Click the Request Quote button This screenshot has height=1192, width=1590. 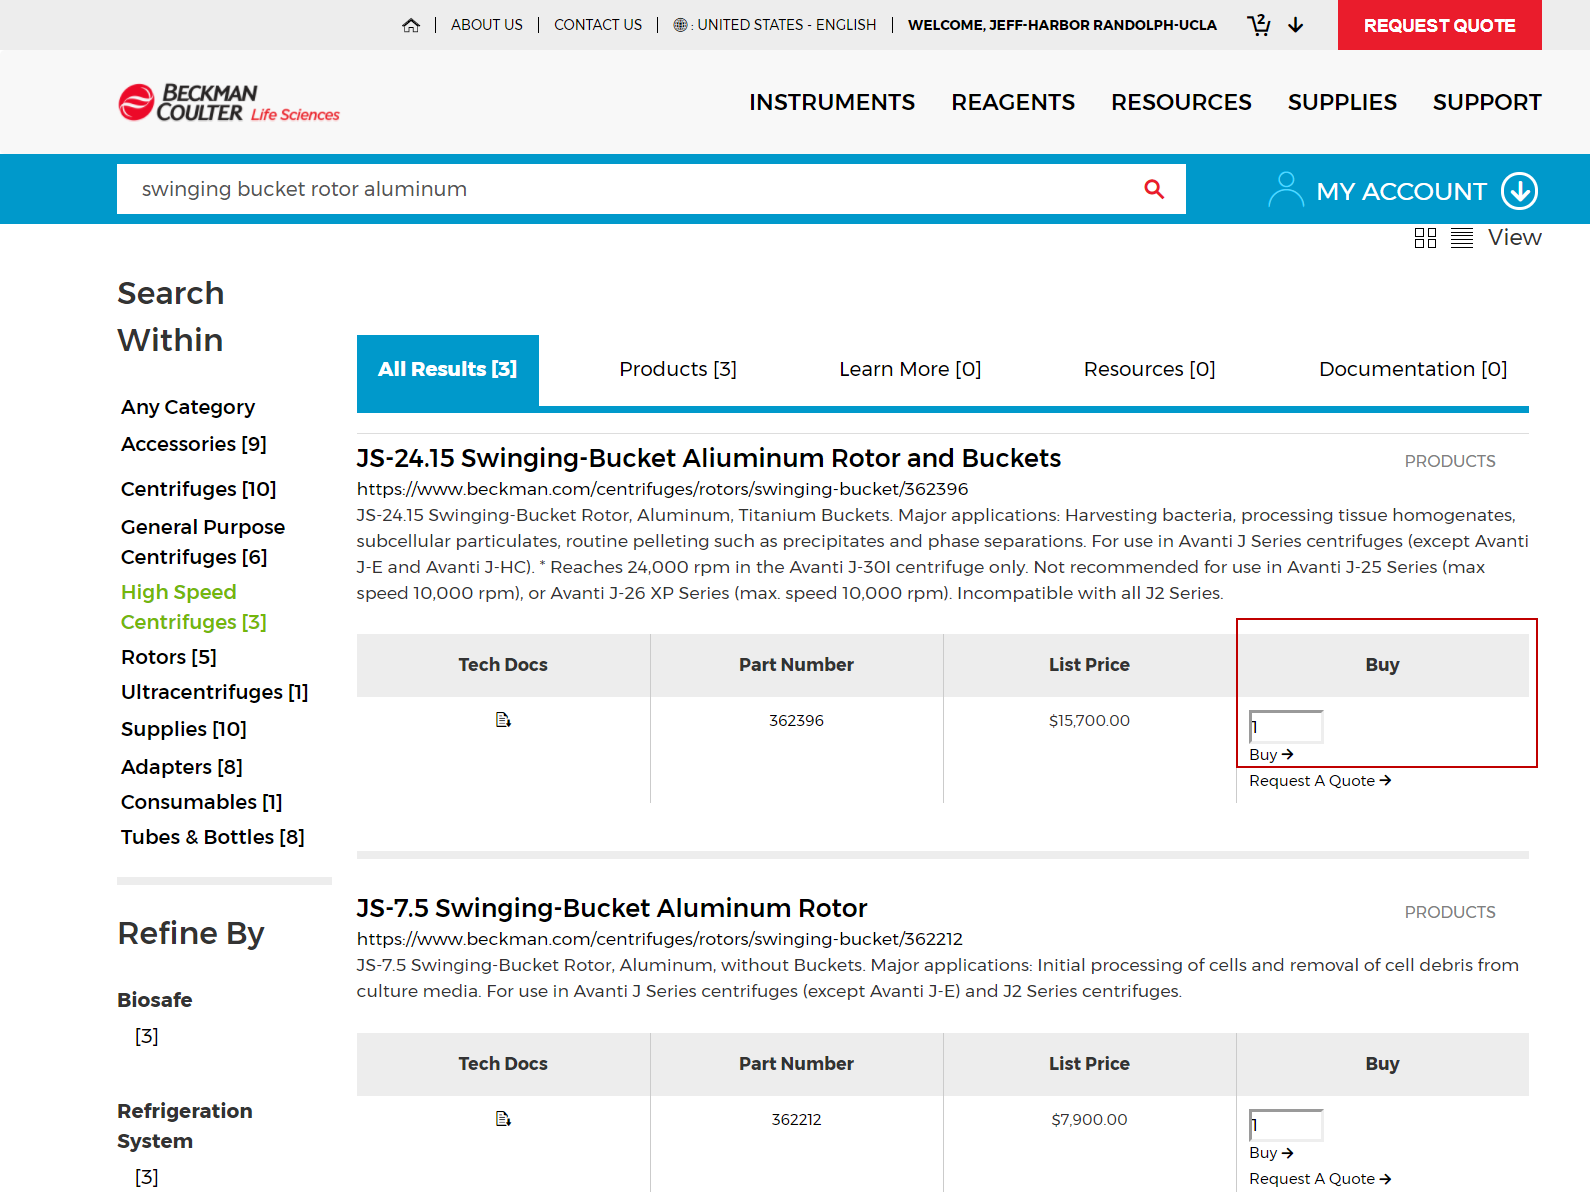(x=1440, y=25)
